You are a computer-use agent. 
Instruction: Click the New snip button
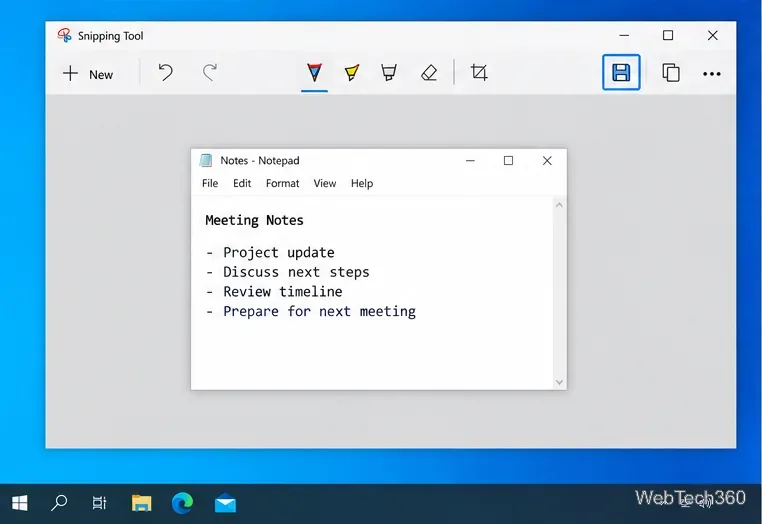coord(88,74)
